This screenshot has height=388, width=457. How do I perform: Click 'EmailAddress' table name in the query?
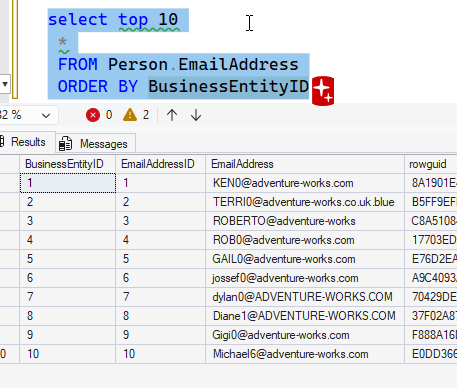click(238, 64)
